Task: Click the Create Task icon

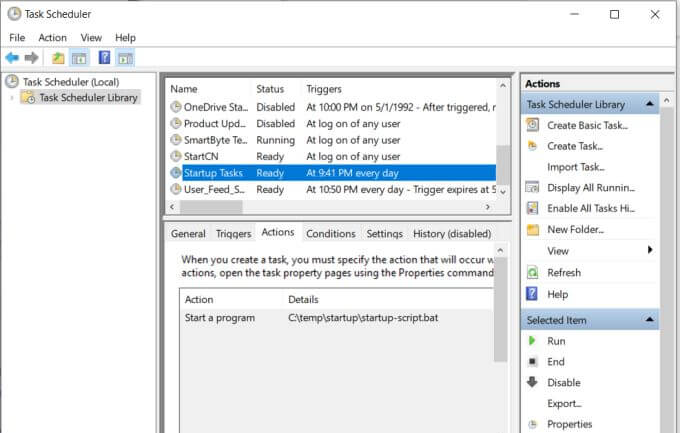Action: (x=533, y=146)
